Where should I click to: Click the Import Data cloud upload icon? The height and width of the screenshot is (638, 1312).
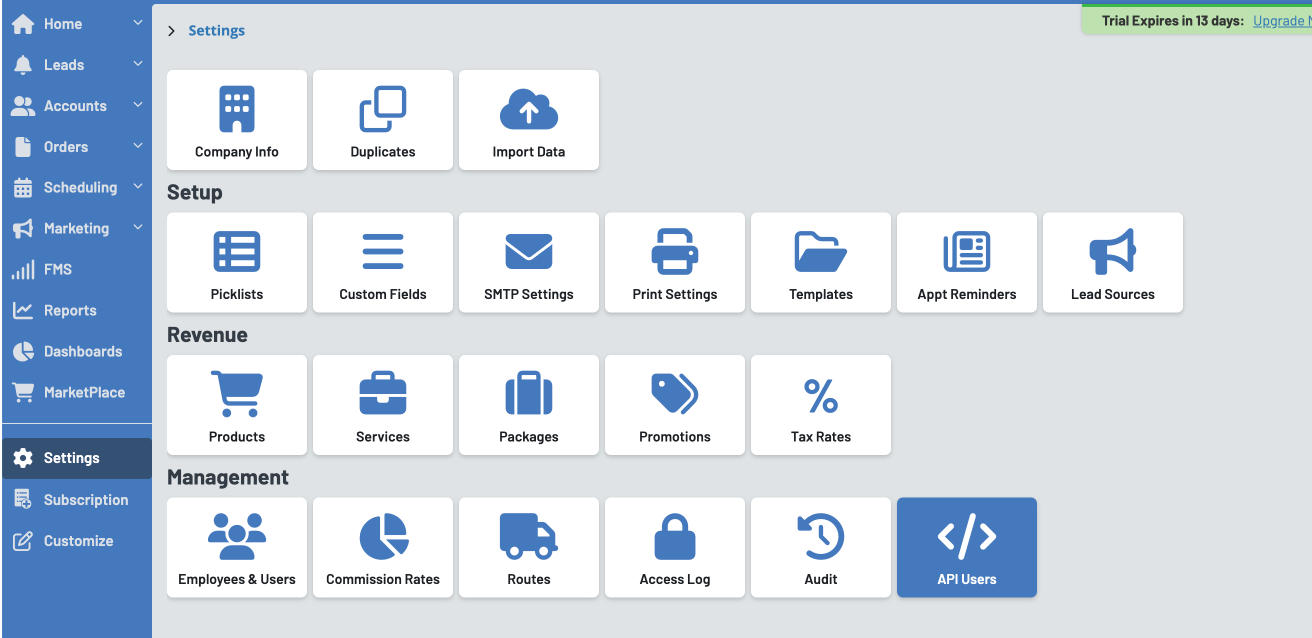coord(528,109)
